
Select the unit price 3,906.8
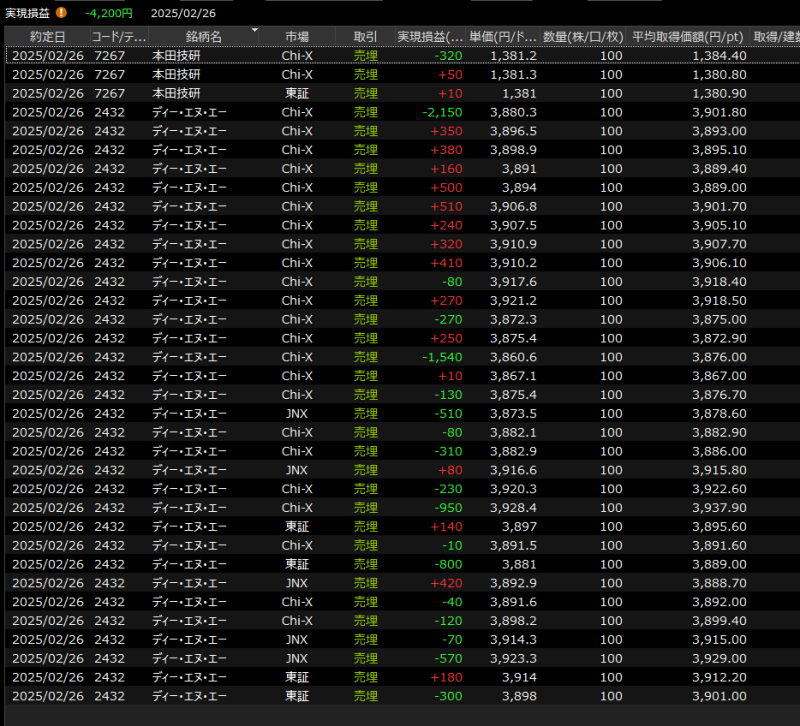pos(513,207)
